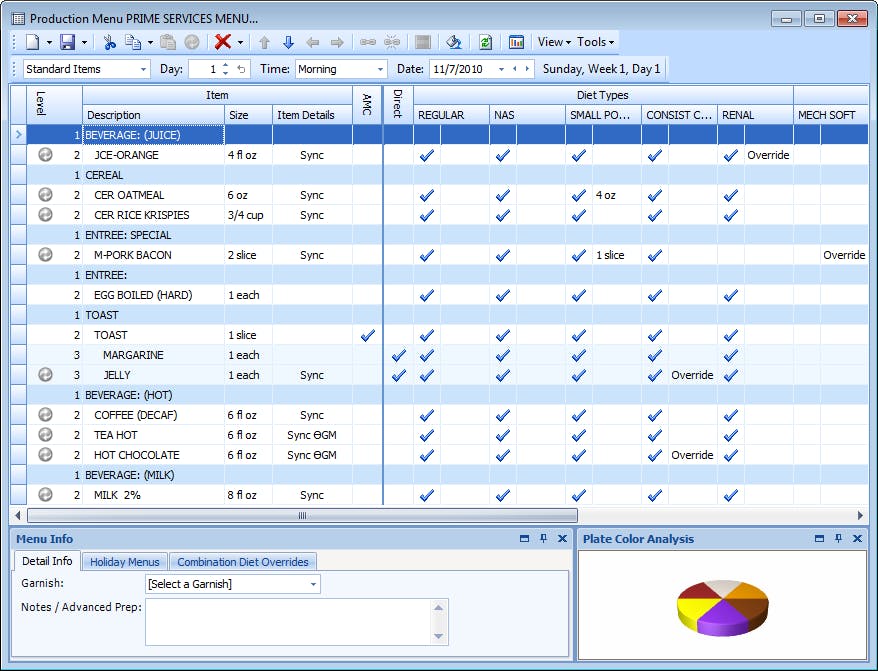Toggle REGULAR check for JCE-ORANGE
The height and width of the screenshot is (671, 878).
427,155
